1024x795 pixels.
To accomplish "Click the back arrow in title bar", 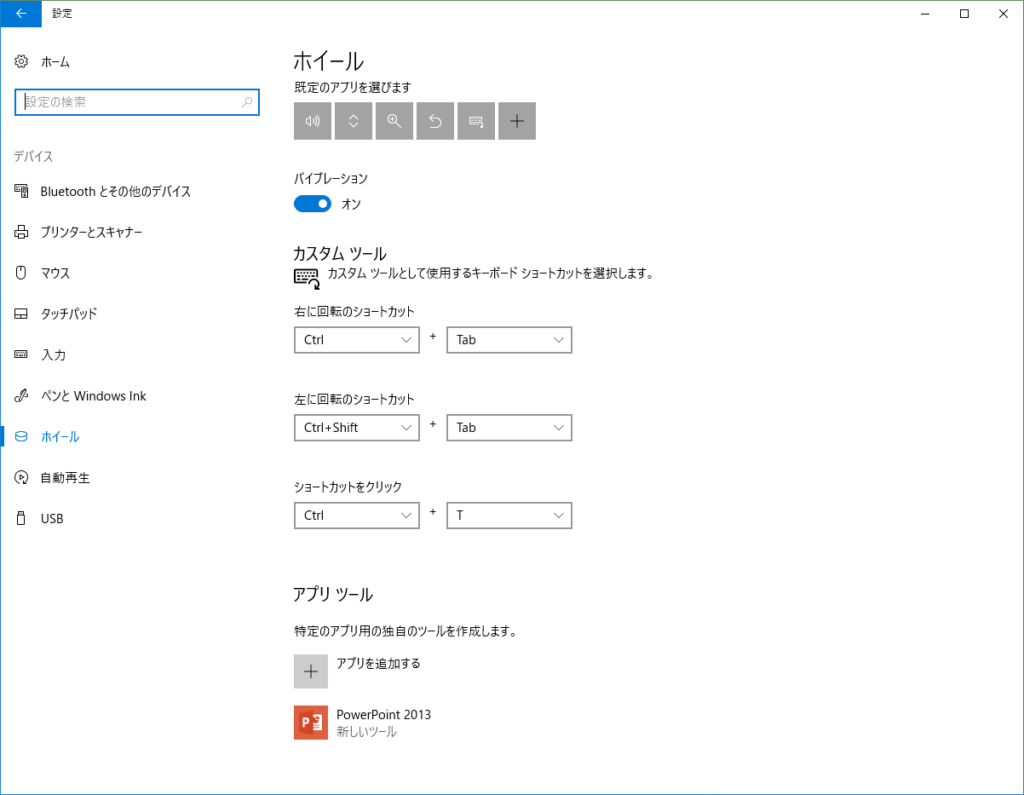I will tap(21, 13).
